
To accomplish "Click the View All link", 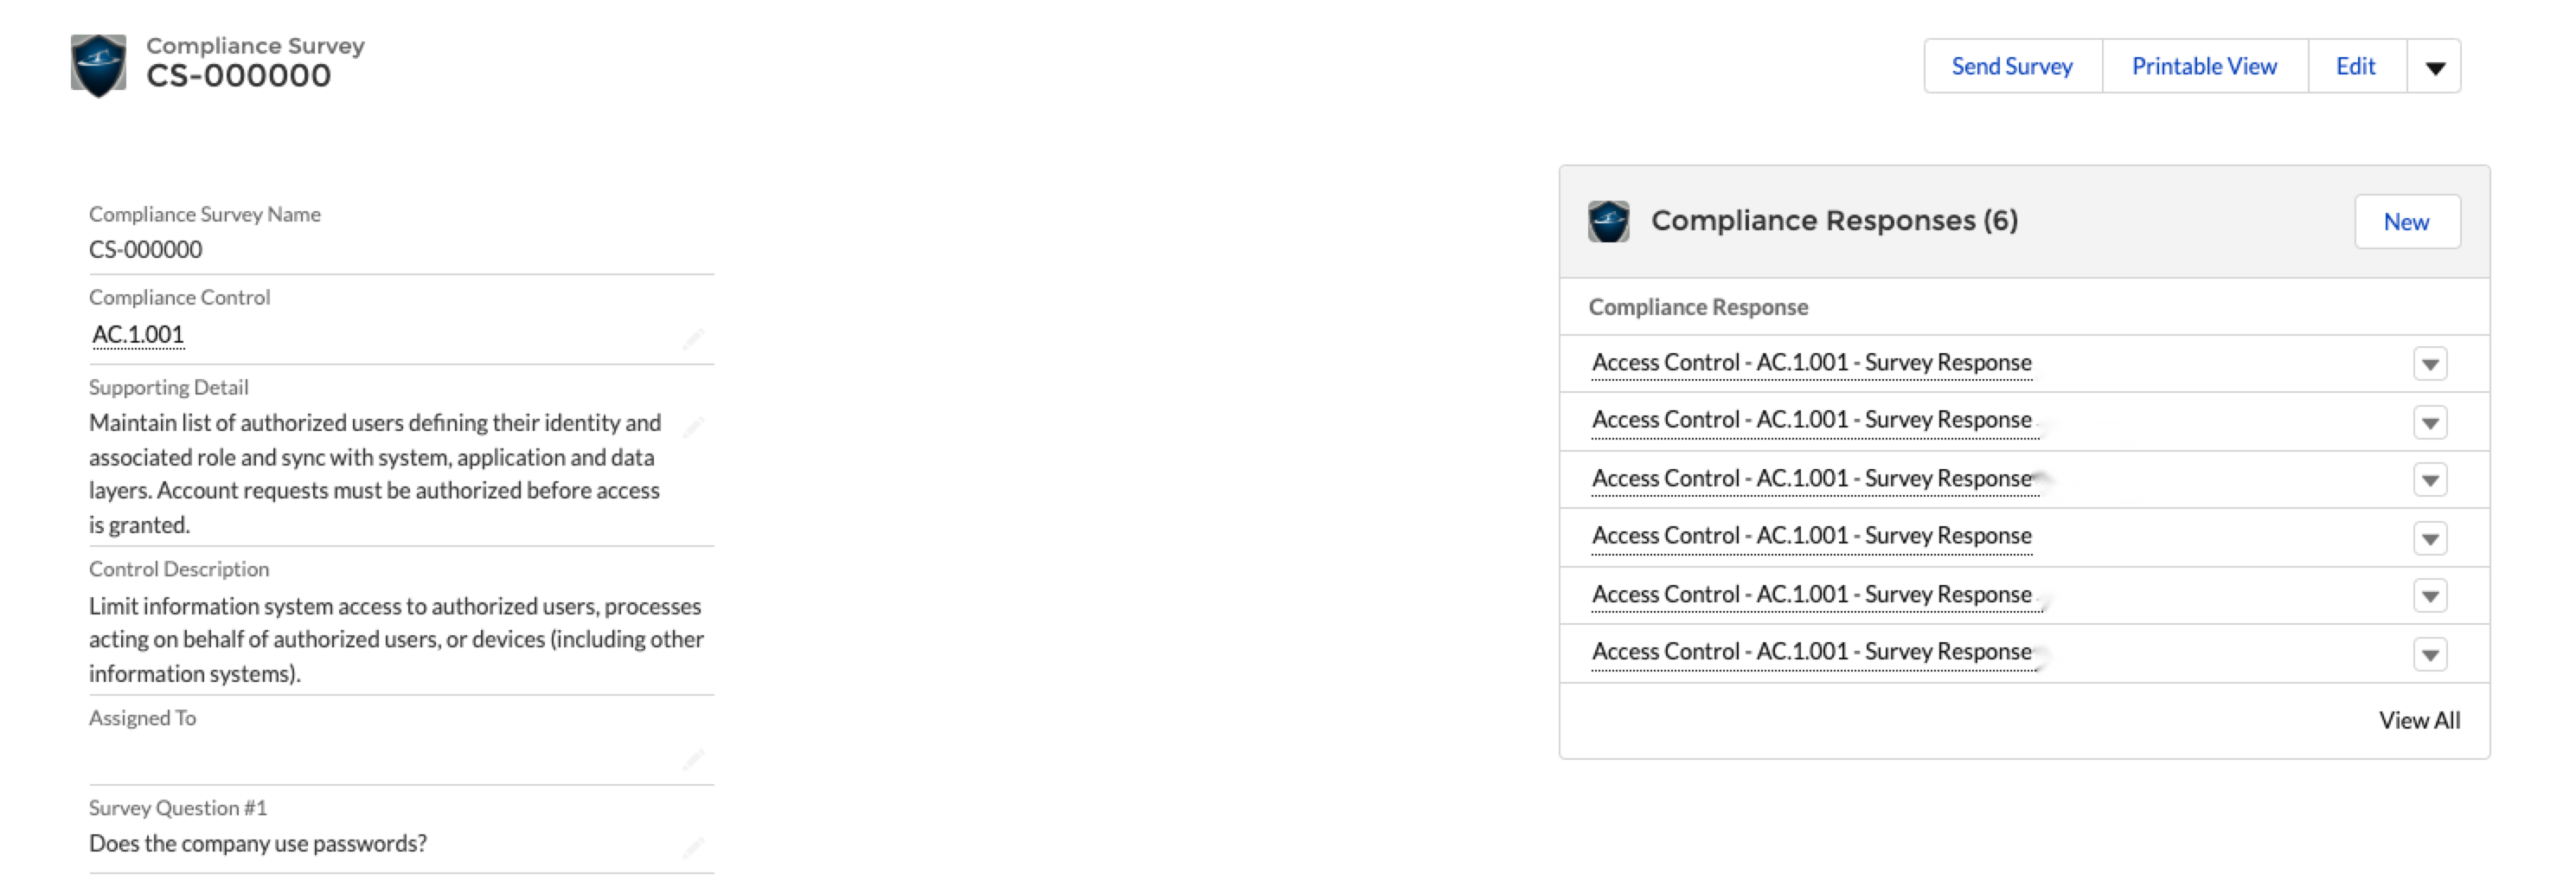I will tap(2418, 720).
